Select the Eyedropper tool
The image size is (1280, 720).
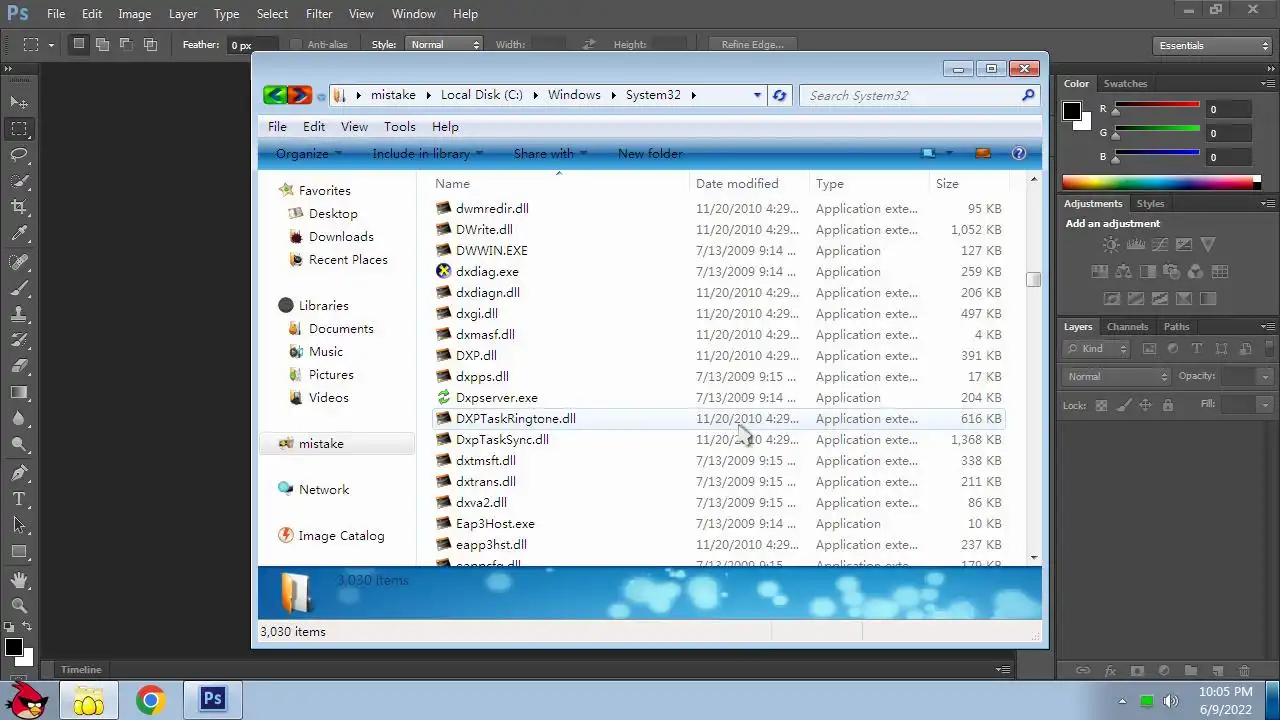[x=19, y=233]
